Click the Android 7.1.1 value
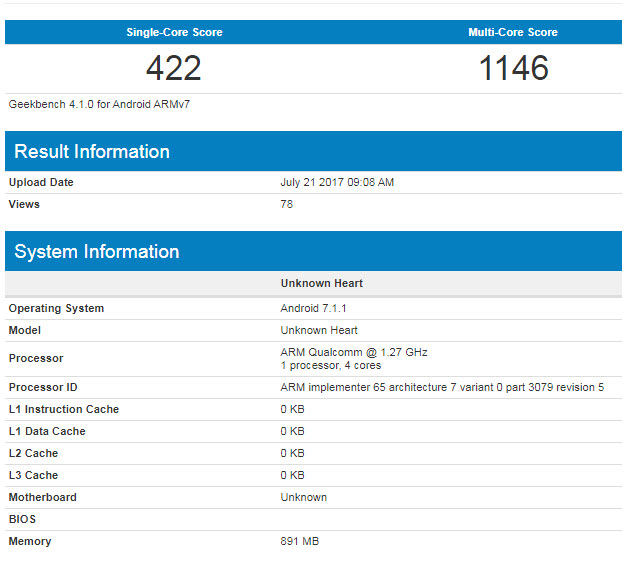622x565 pixels. click(x=313, y=308)
